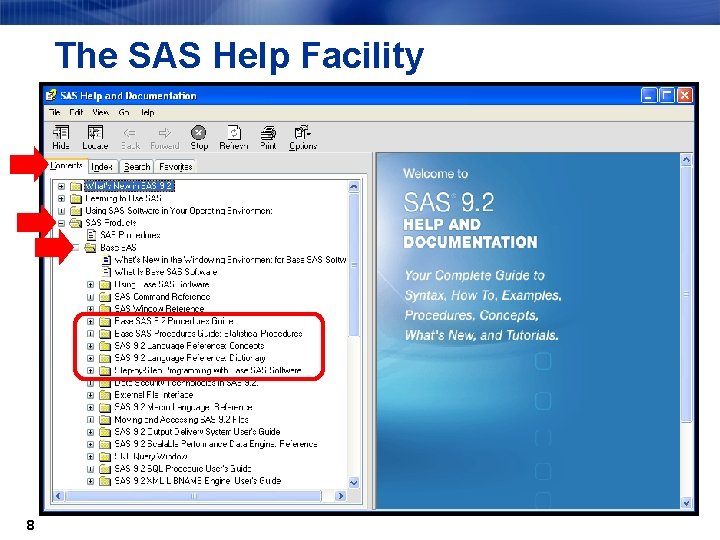The width and height of the screenshot is (720, 540).
Task: Click the SAS Help and Documentation title bar icon
Action: pyautogui.click(x=51, y=95)
